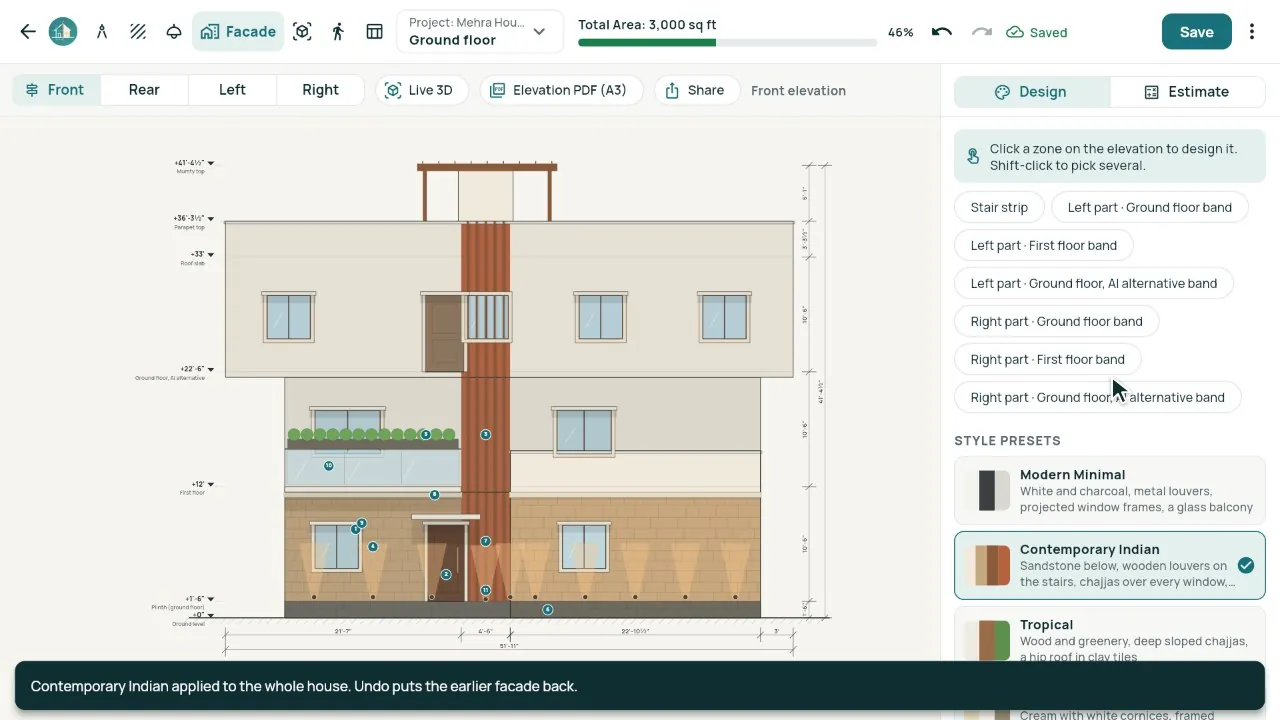Click zone marker 10 on the glass balcony
The width and height of the screenshot is (1280, 720).
[x=328, y=465]
